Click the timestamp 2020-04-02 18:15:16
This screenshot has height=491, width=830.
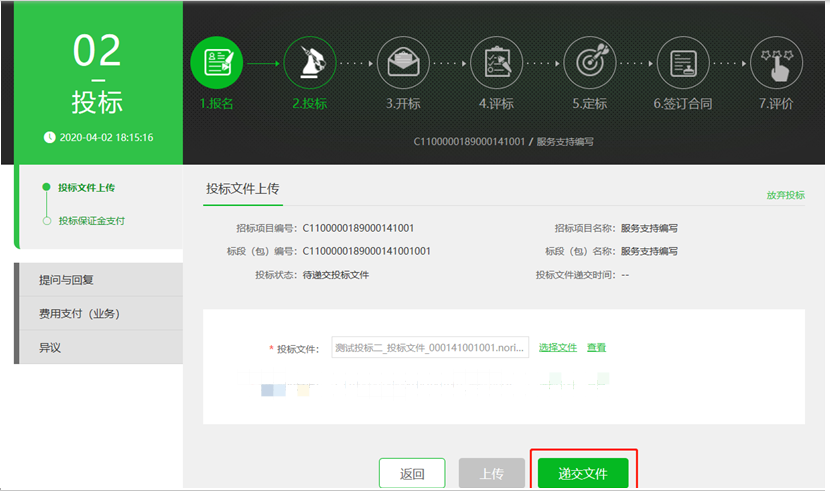[x=106, y=138]
